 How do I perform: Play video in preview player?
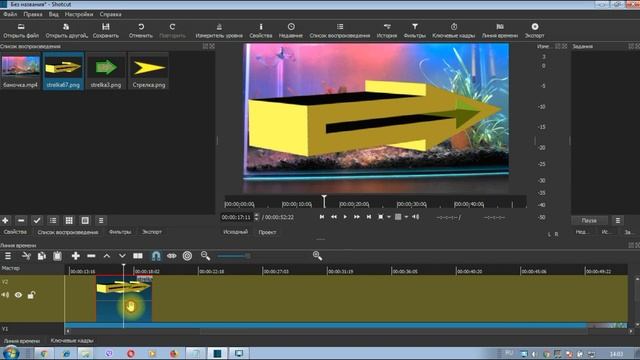coord(345,217)
